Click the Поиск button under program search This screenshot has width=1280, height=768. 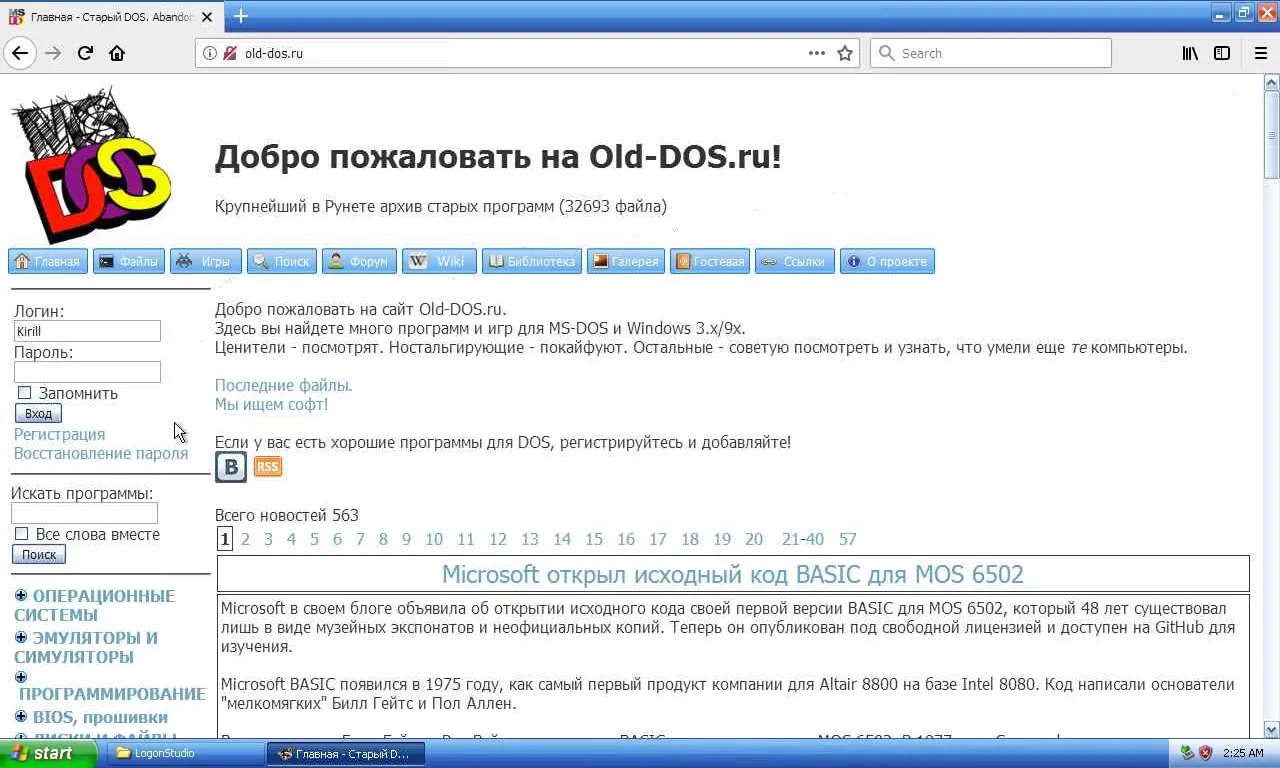(x=39, y=554)
